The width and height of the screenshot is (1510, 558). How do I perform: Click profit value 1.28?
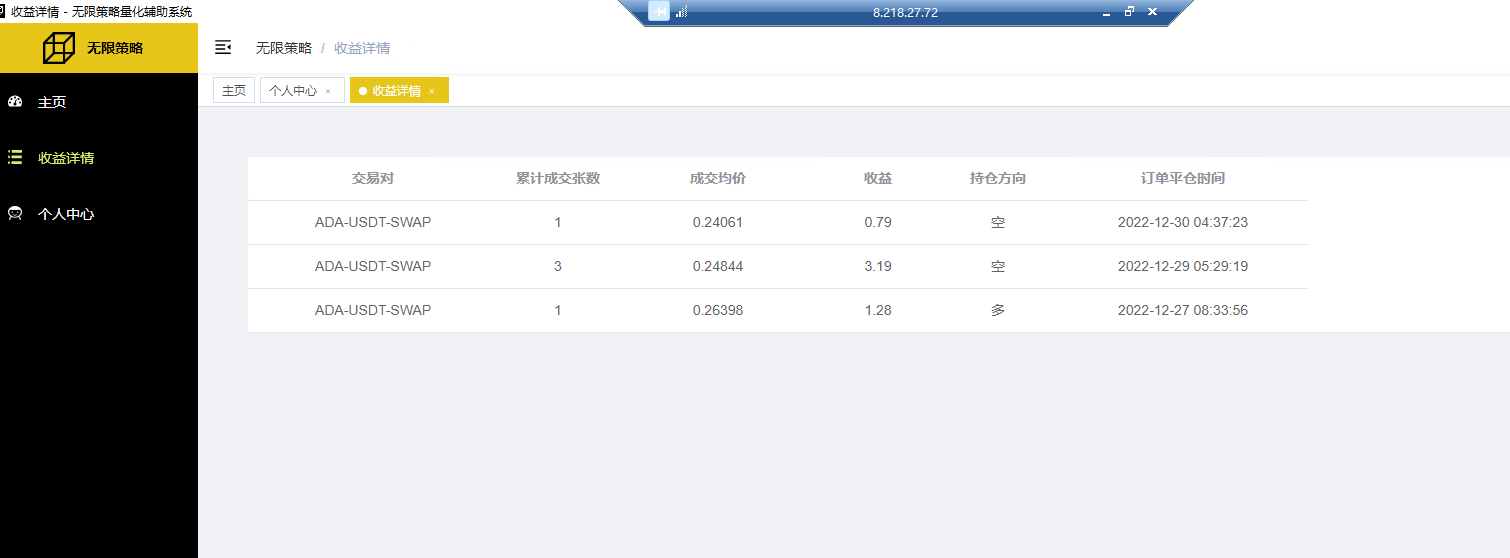[x=878, y=310]
